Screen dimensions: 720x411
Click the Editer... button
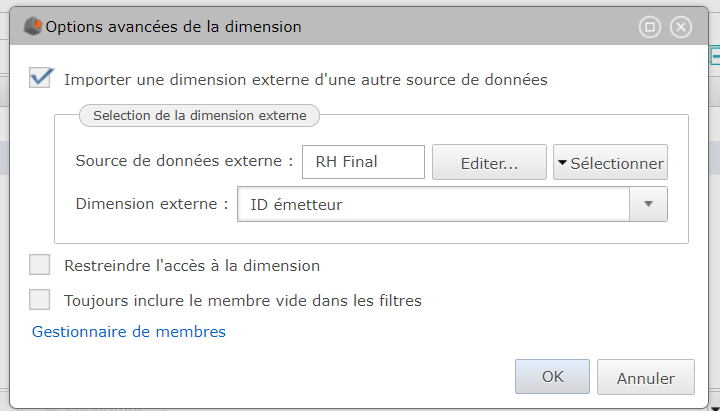(x=489, y=162)
